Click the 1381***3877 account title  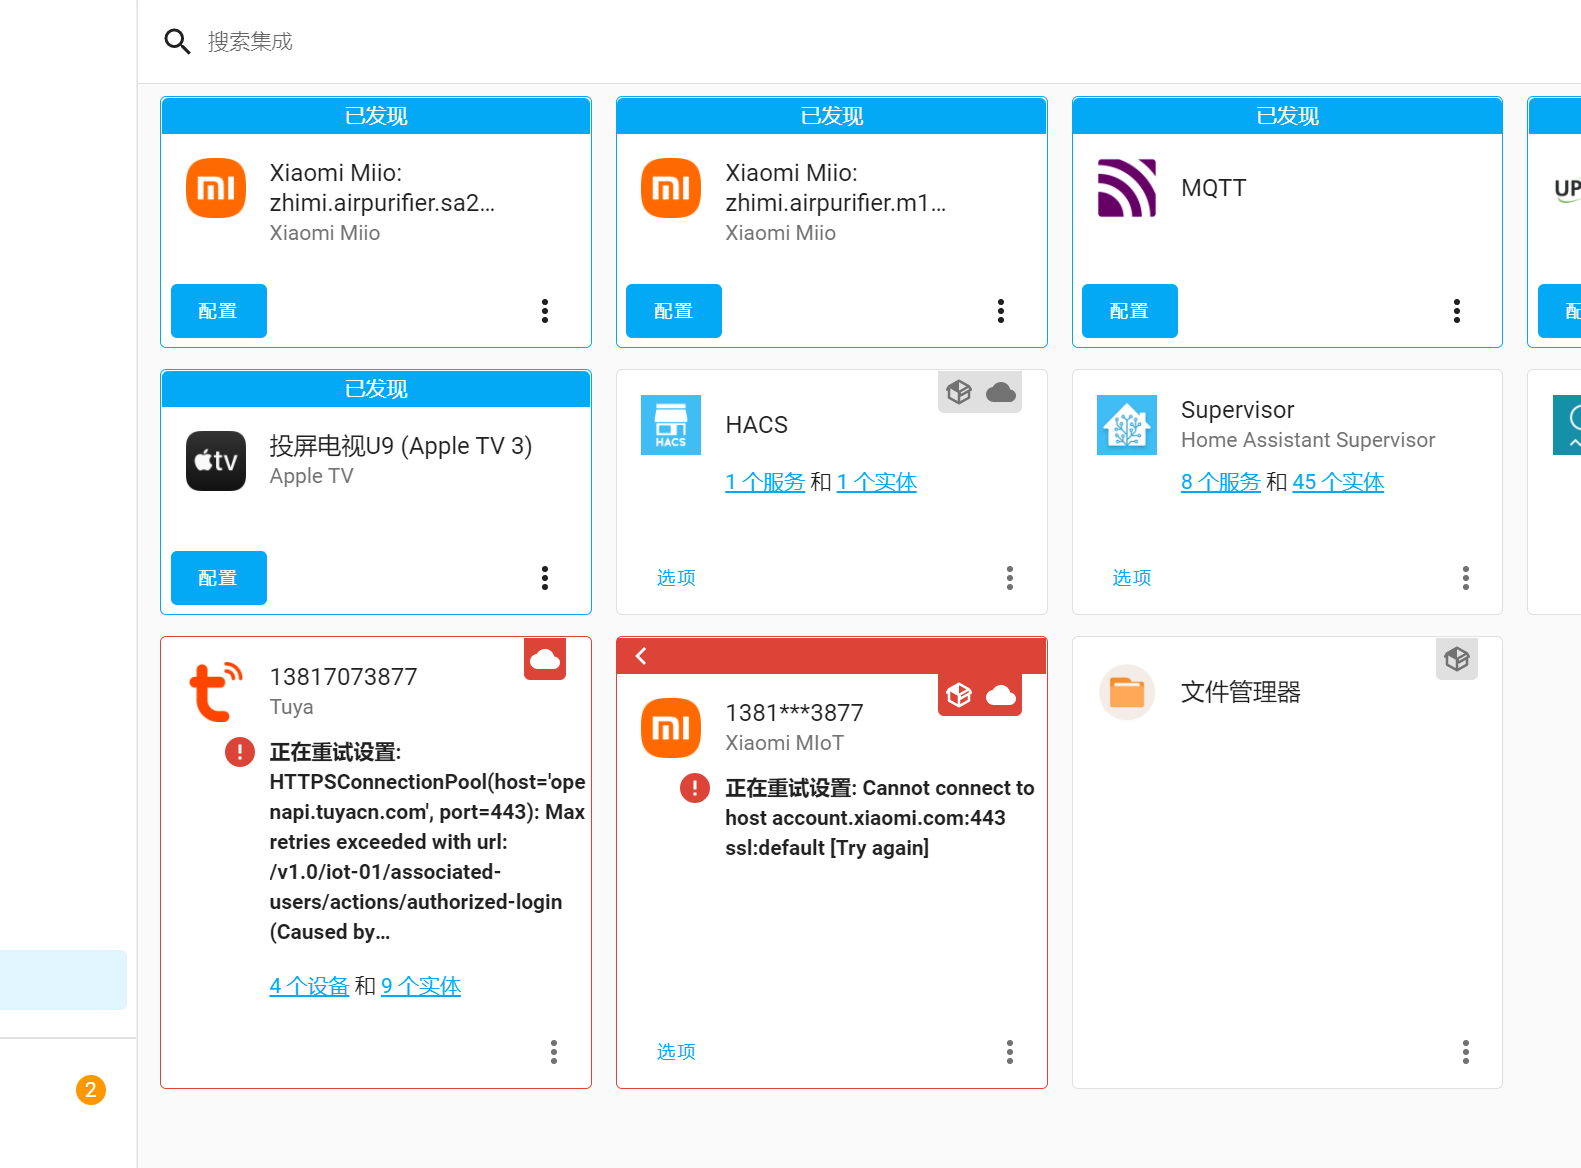coord(794,713)
